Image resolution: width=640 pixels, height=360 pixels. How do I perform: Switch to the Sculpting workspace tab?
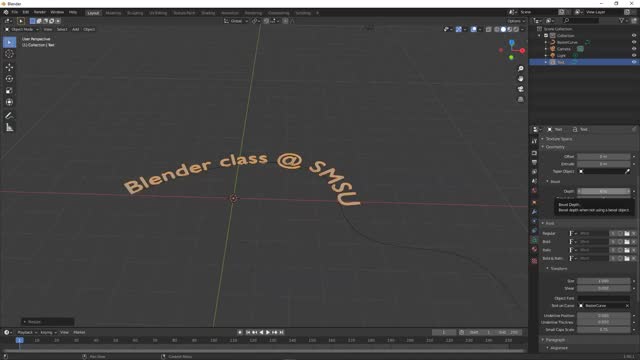[x=135, y=13]
